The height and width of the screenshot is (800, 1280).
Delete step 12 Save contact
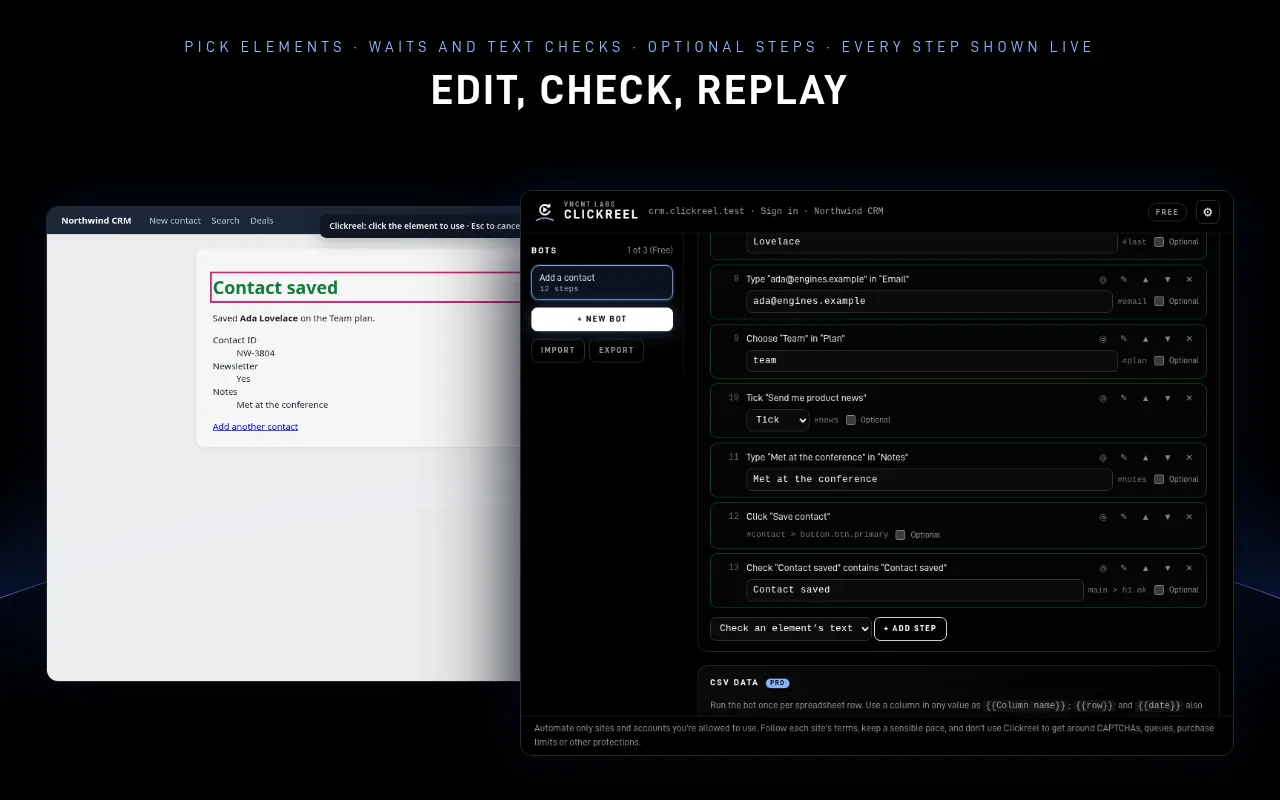[x=1189, y=517]
